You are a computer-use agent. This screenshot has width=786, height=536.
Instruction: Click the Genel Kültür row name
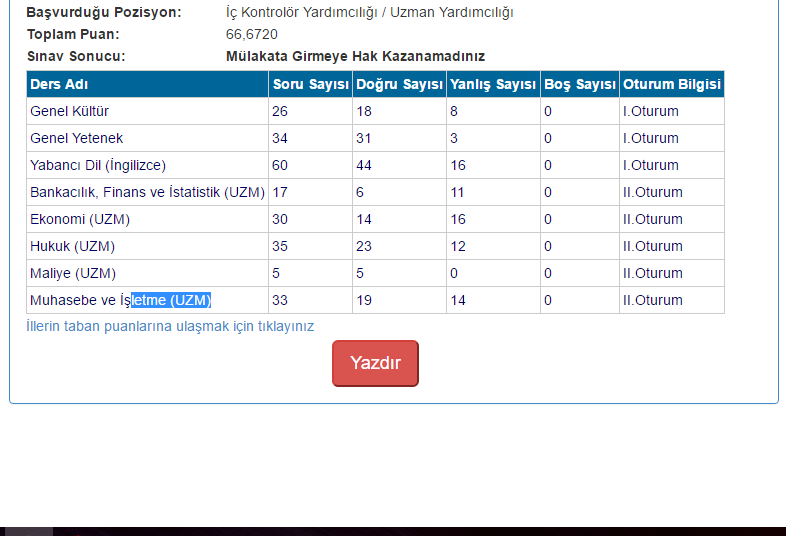pos(70,111)
